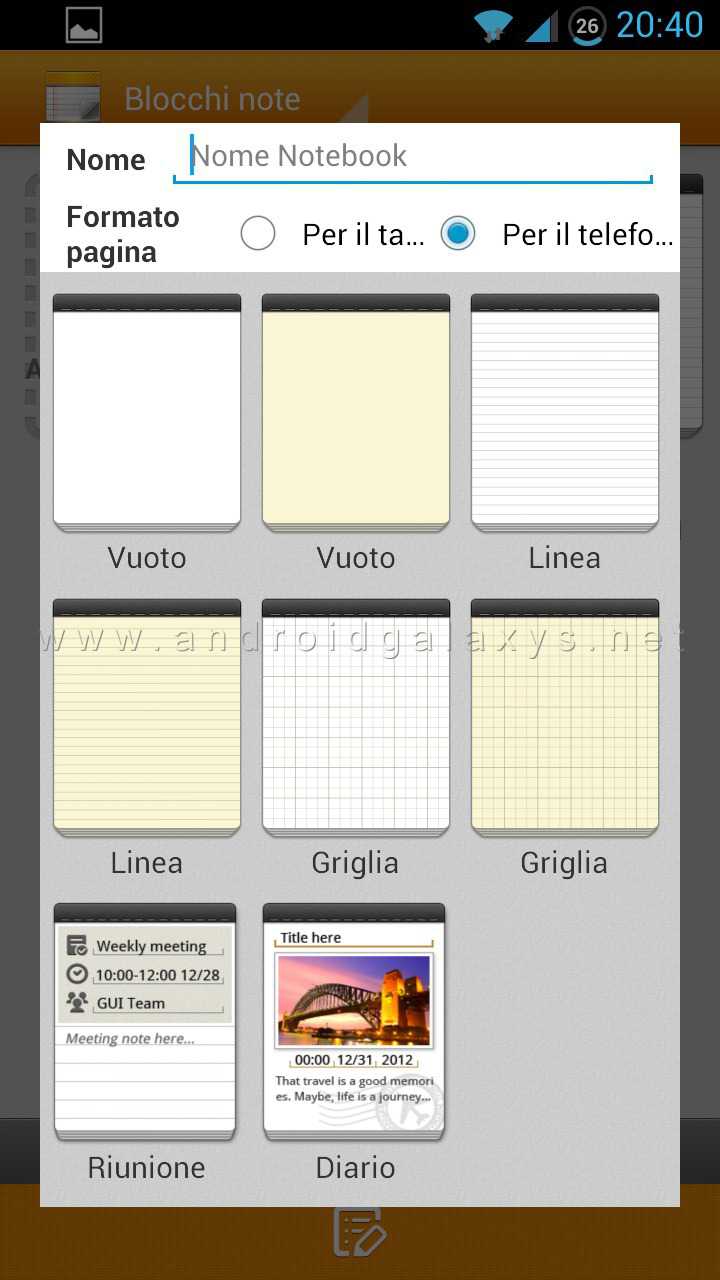720x1280 pixels.
Task: Tap the new note pencil icon
Action: 358,1231
